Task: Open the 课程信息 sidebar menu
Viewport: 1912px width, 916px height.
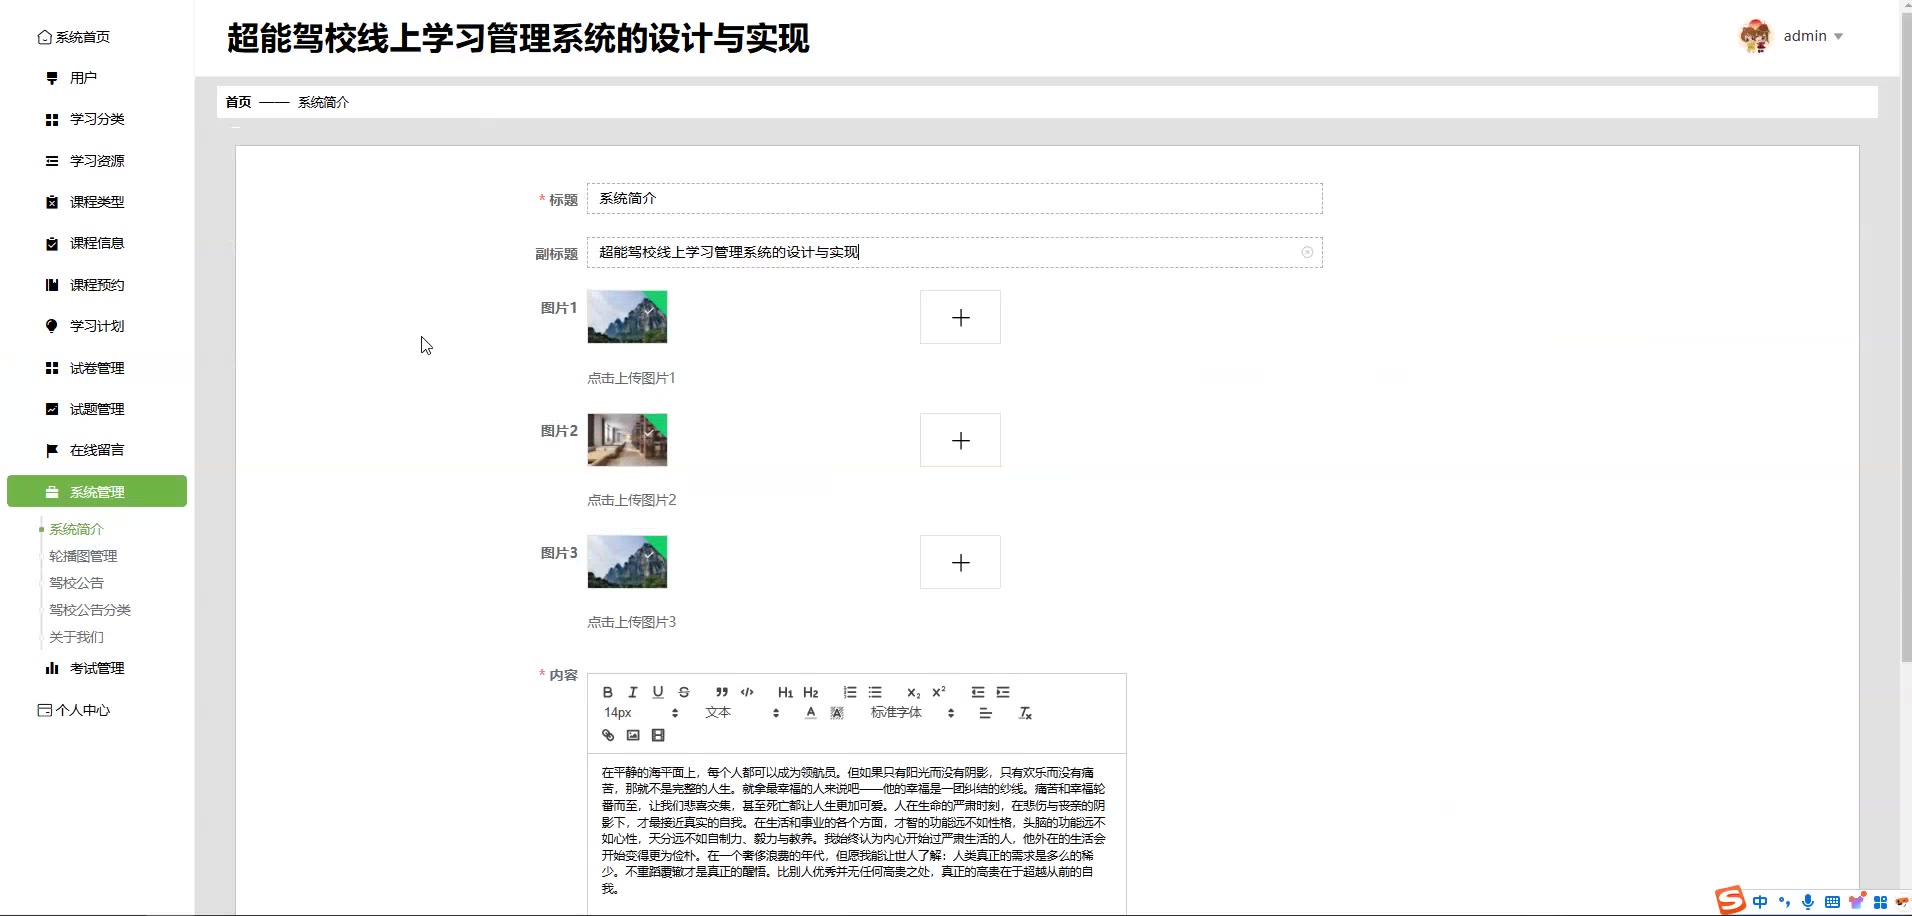Action: tap(97, 243)
